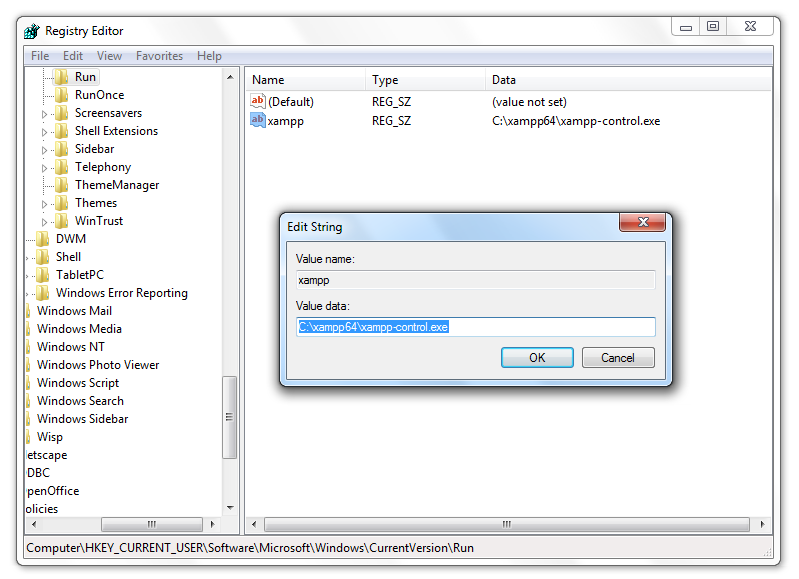799x579 pixels.
Task: Click the Windows Error Reporting folder icon
Action: [42, 293]
